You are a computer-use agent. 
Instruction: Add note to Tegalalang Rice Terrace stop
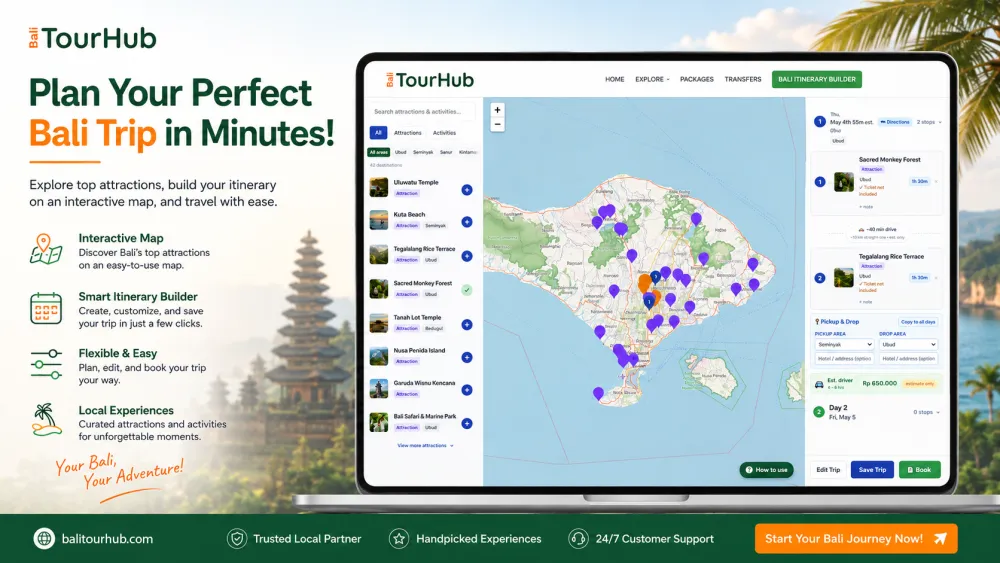coord(865,302)
